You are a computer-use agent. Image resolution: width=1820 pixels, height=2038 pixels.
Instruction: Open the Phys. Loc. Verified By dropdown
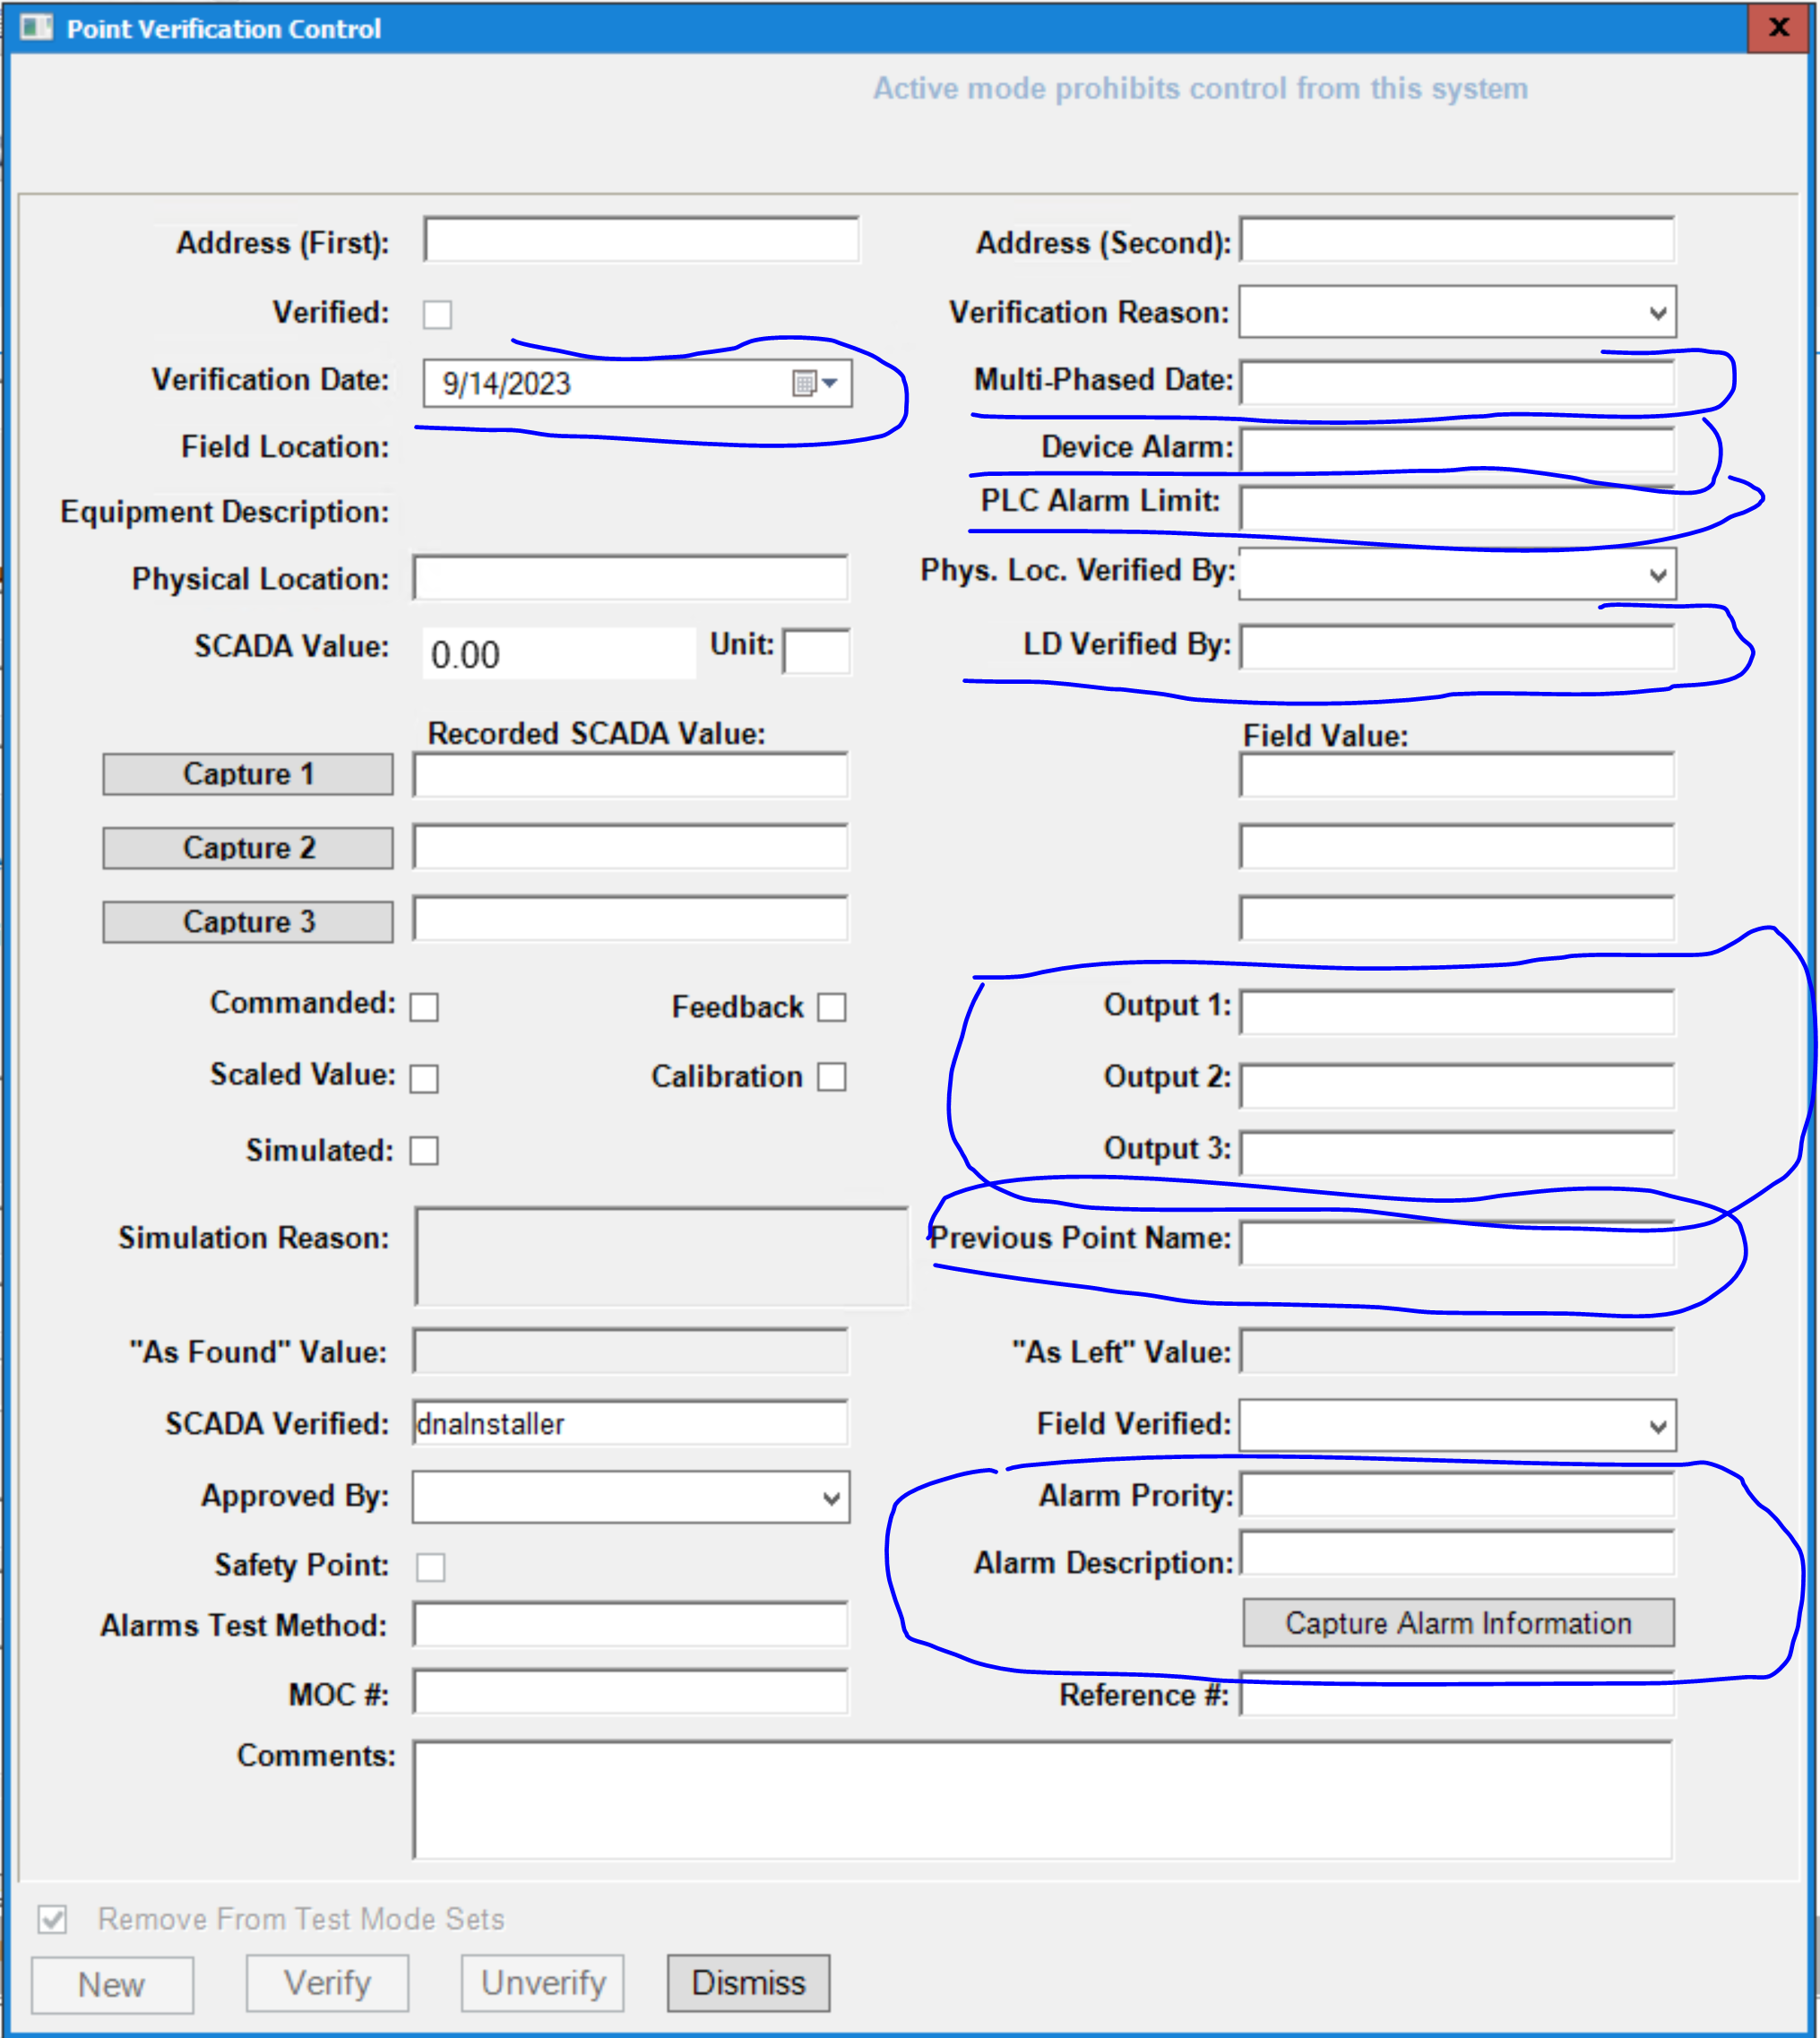click(x=1657, y=575)
